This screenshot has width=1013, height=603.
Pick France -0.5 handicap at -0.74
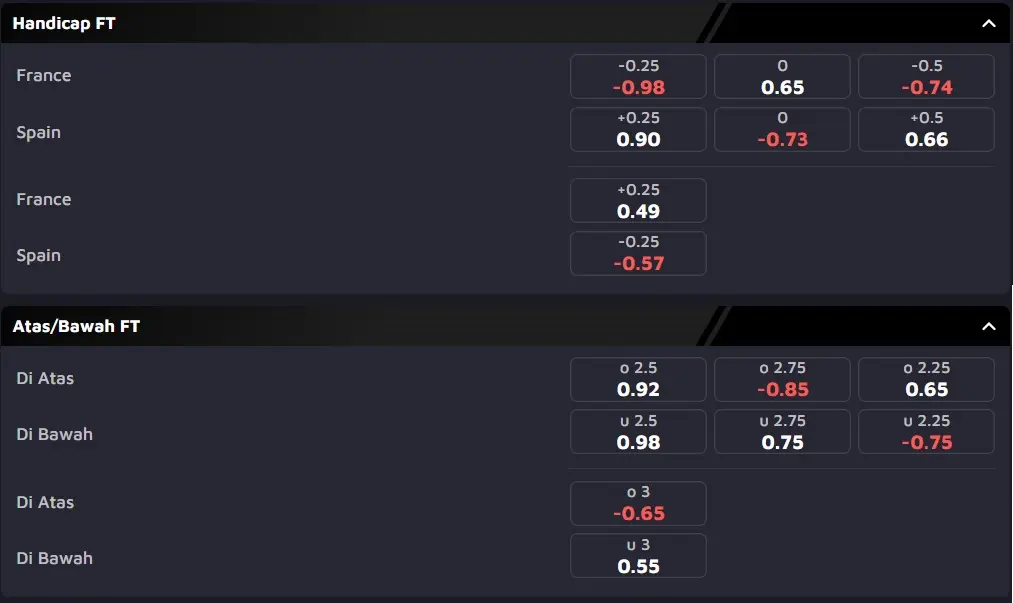926,76
